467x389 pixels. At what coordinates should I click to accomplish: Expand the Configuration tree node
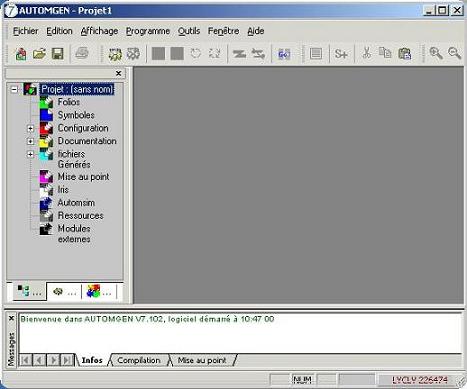coord(30,128)
